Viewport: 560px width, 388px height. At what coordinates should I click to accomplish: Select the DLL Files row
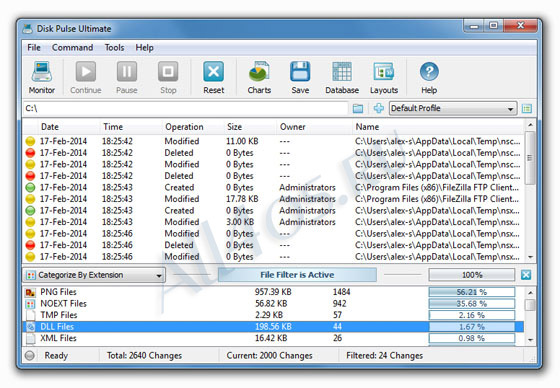[x=273, y=327]
